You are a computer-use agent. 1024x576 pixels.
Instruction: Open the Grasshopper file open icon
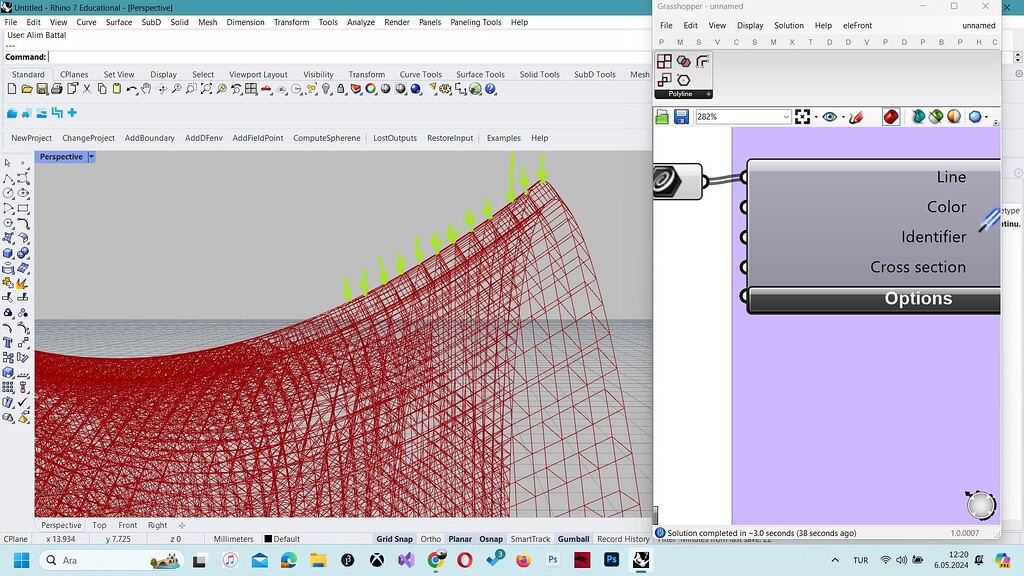click(661, 117)
